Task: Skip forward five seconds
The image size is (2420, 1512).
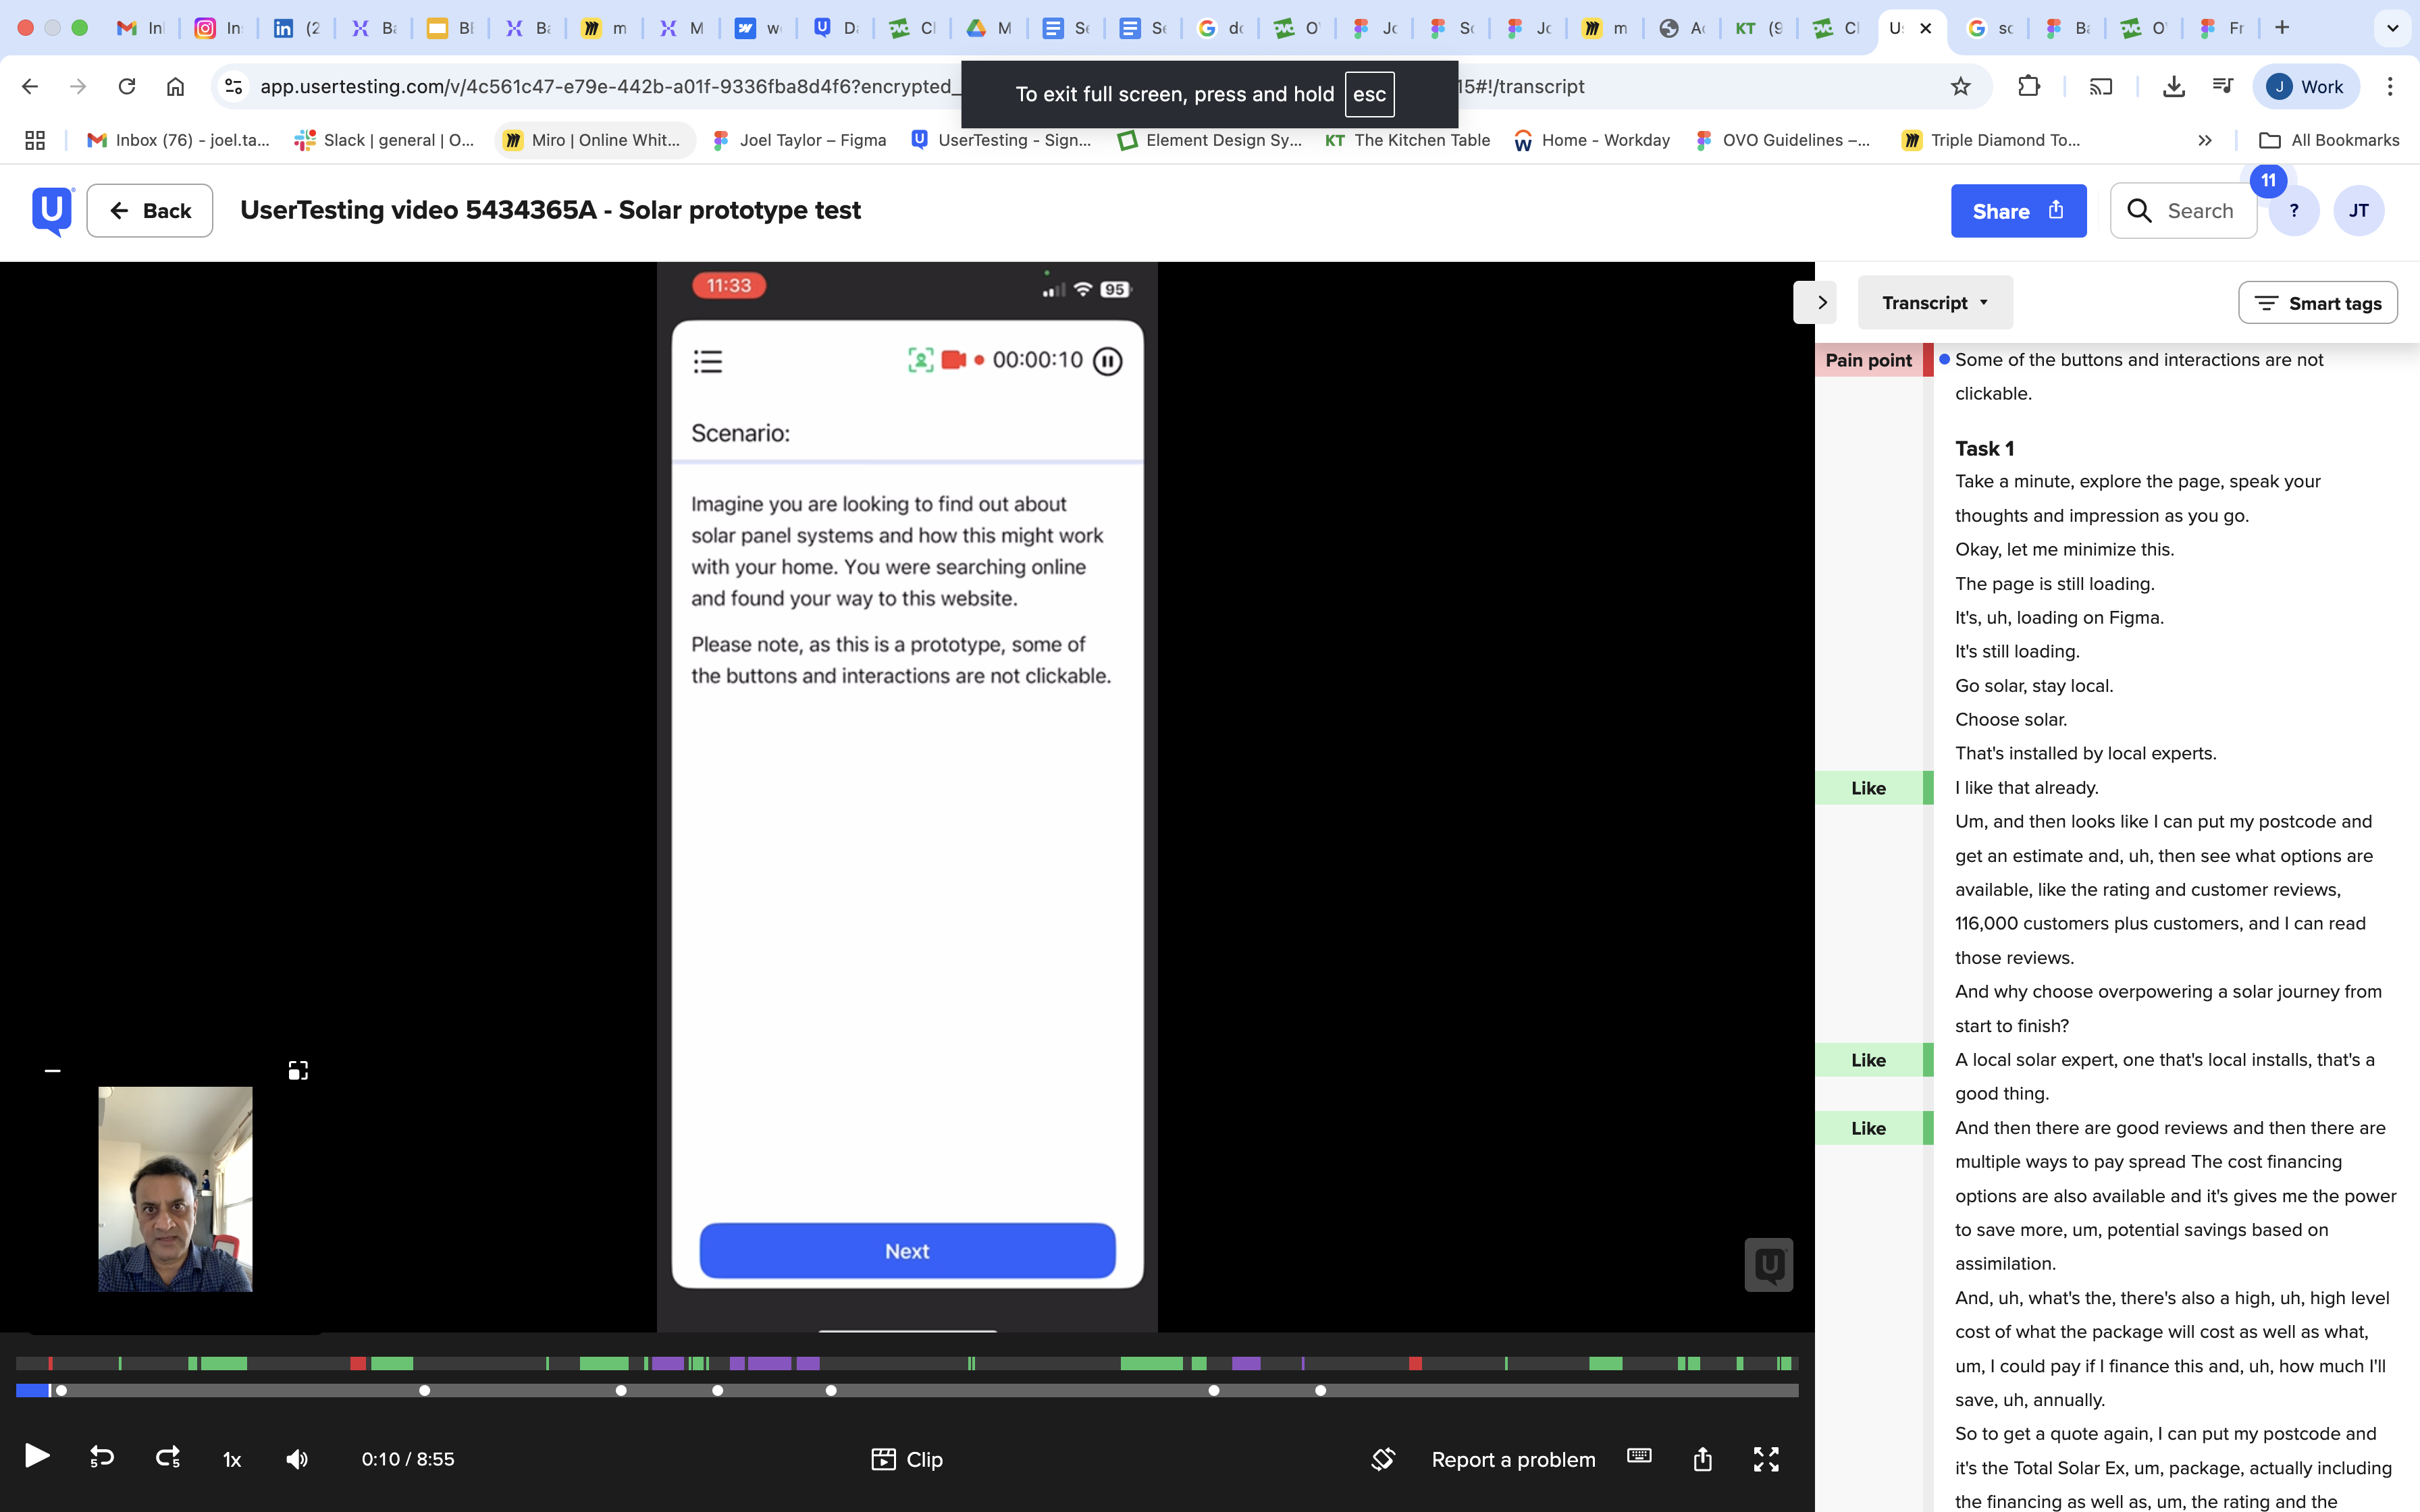Action: pos(168,1458)
